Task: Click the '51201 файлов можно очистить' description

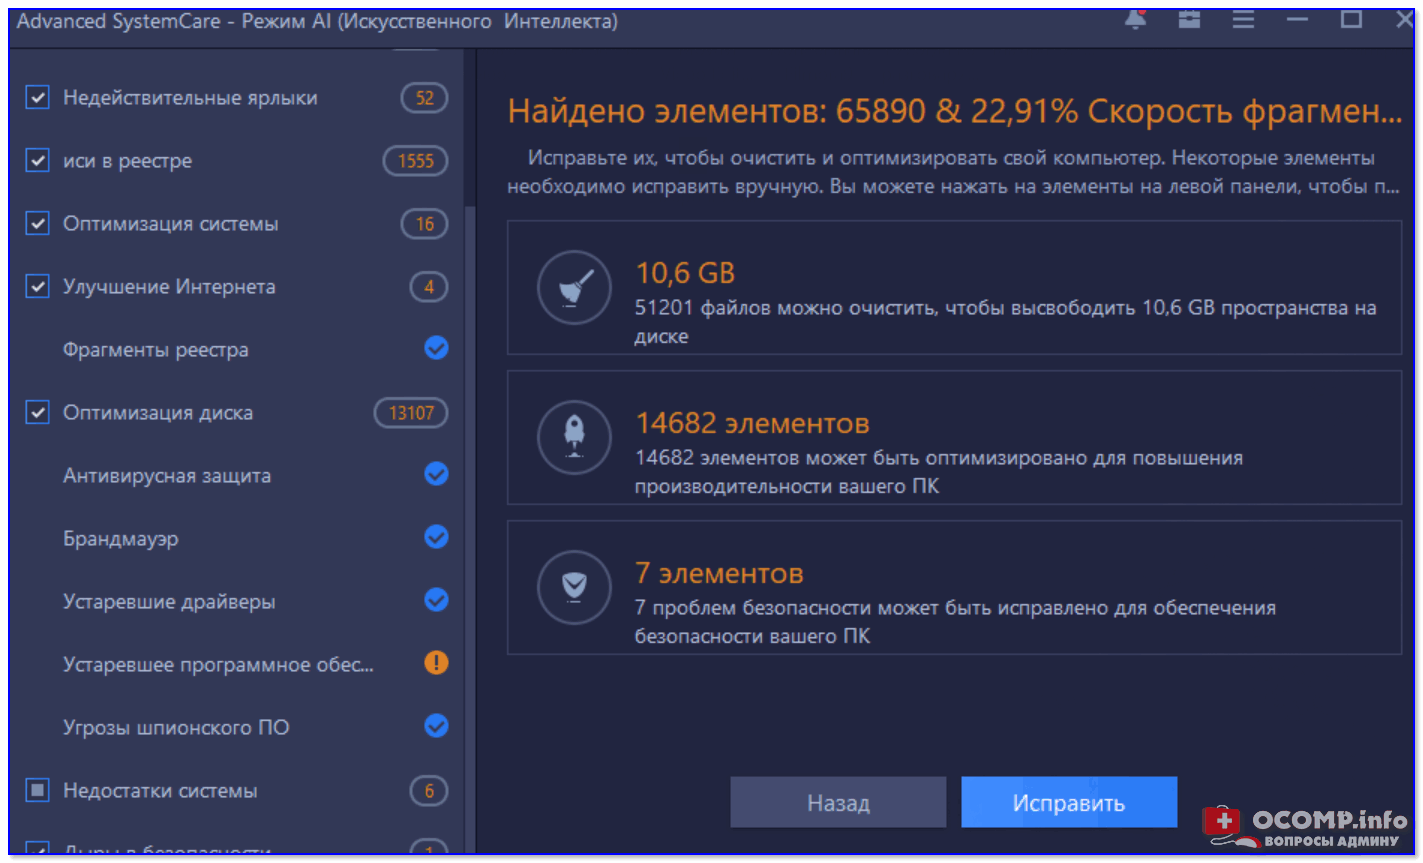Action: pyautogui.click(x=1005, y=322)
